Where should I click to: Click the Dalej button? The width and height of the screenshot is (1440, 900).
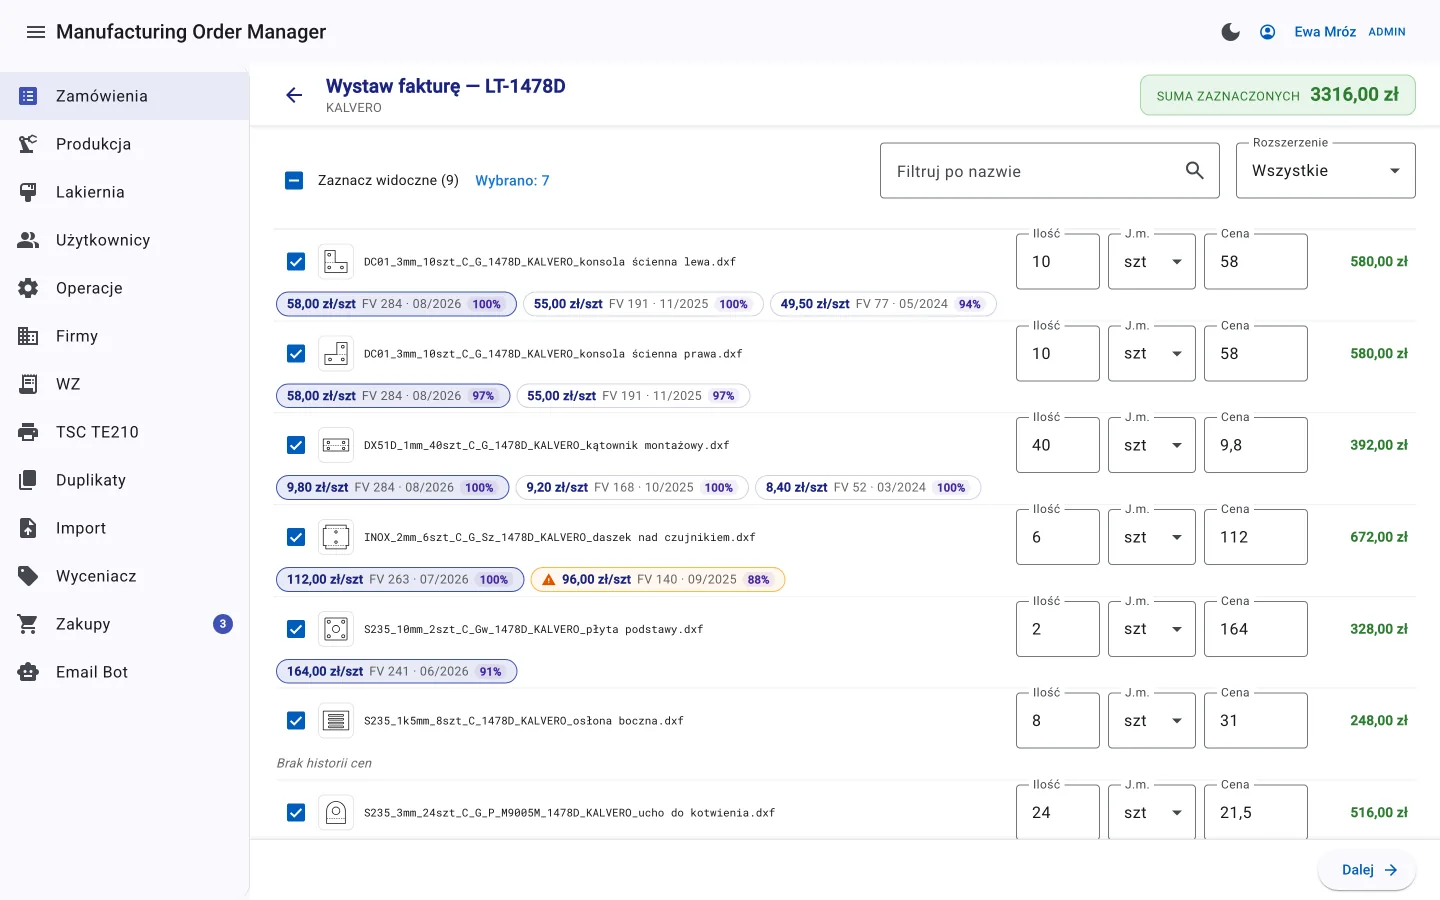point(1366,870)
